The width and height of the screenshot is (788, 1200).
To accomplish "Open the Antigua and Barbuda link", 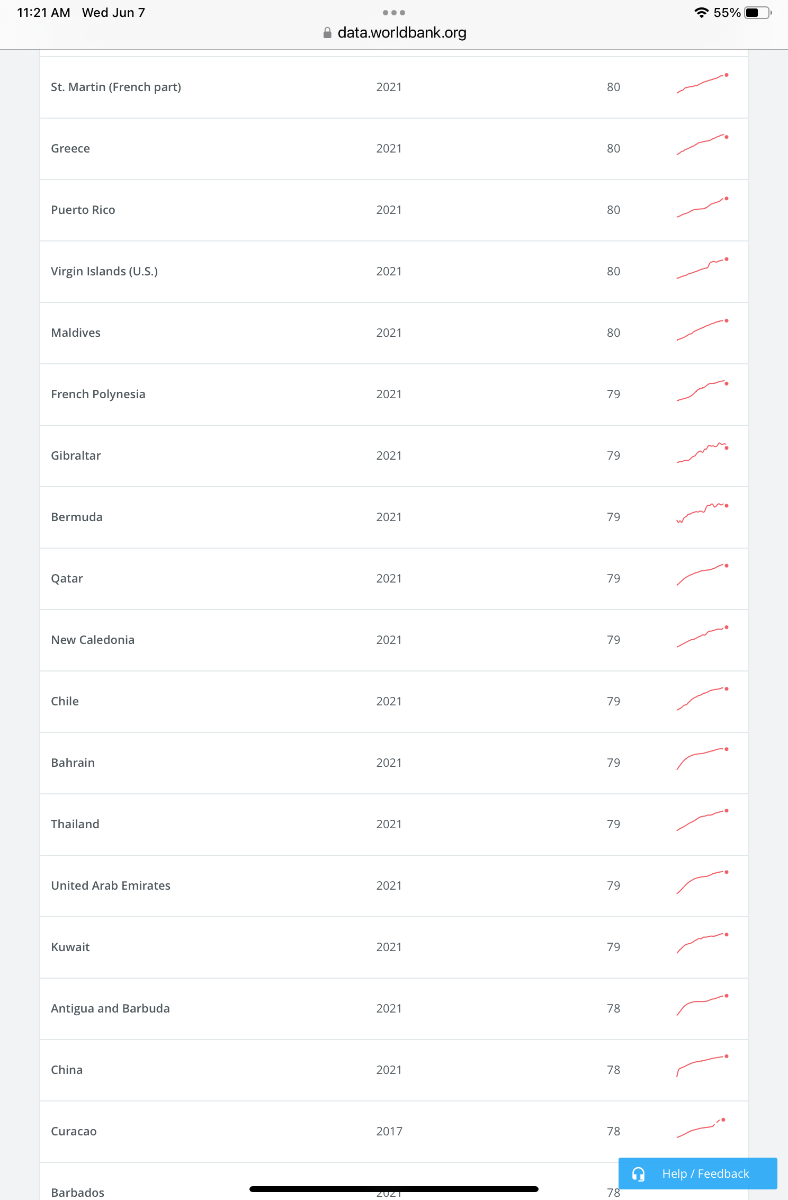I will point(110,1009).
